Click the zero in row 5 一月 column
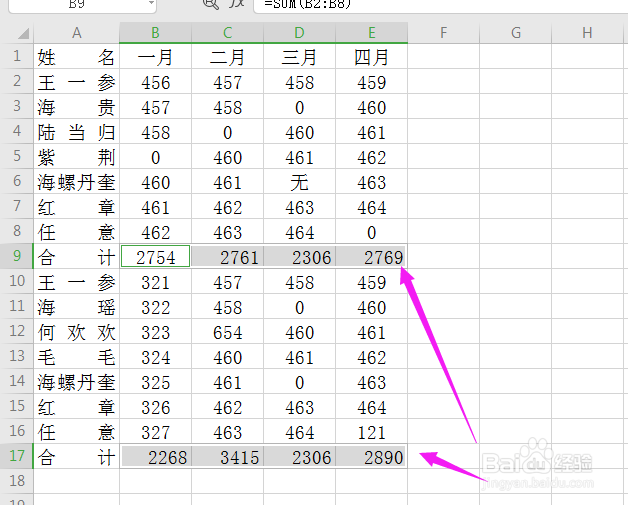This screenshot has width=628, height=505. [155, 157]
